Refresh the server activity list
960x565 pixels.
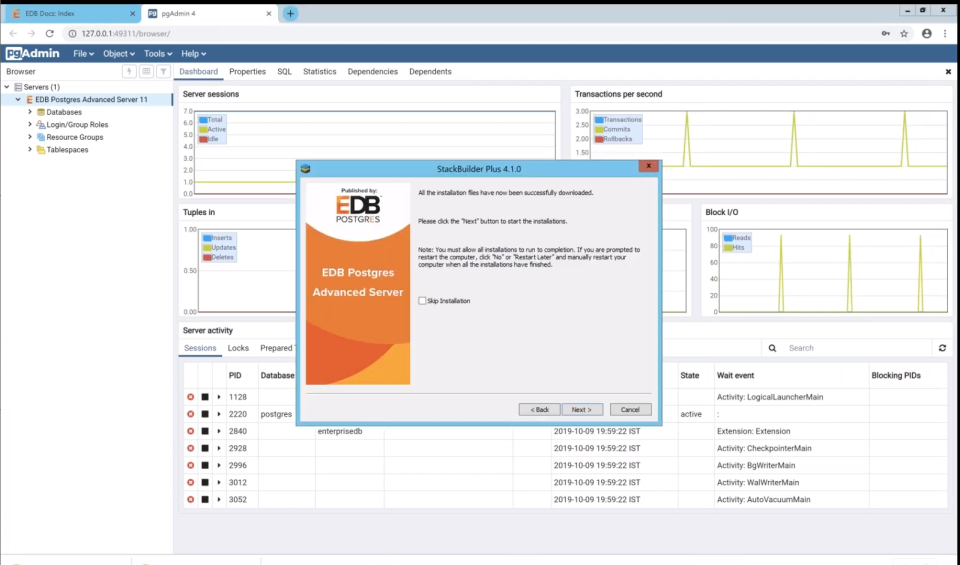942,348
